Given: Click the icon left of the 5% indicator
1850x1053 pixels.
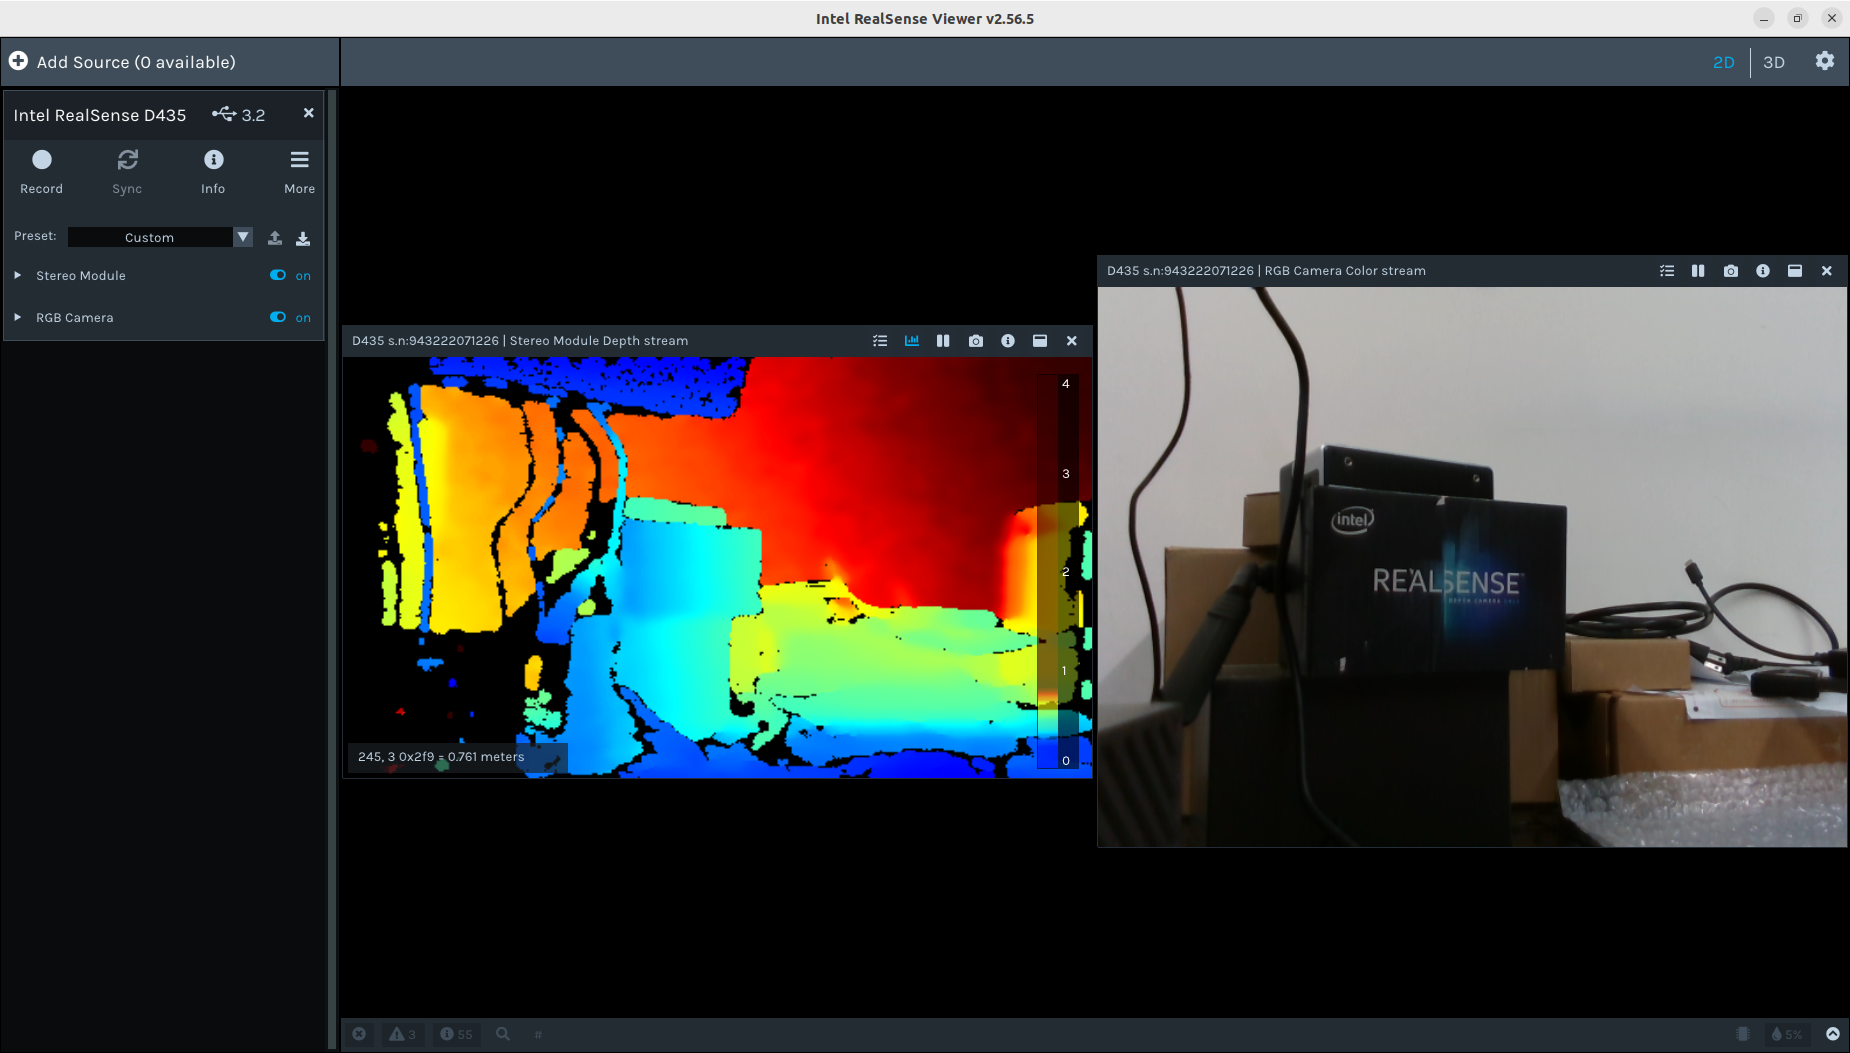Looking at the screenshot, I should (x=1743, y=1034).
